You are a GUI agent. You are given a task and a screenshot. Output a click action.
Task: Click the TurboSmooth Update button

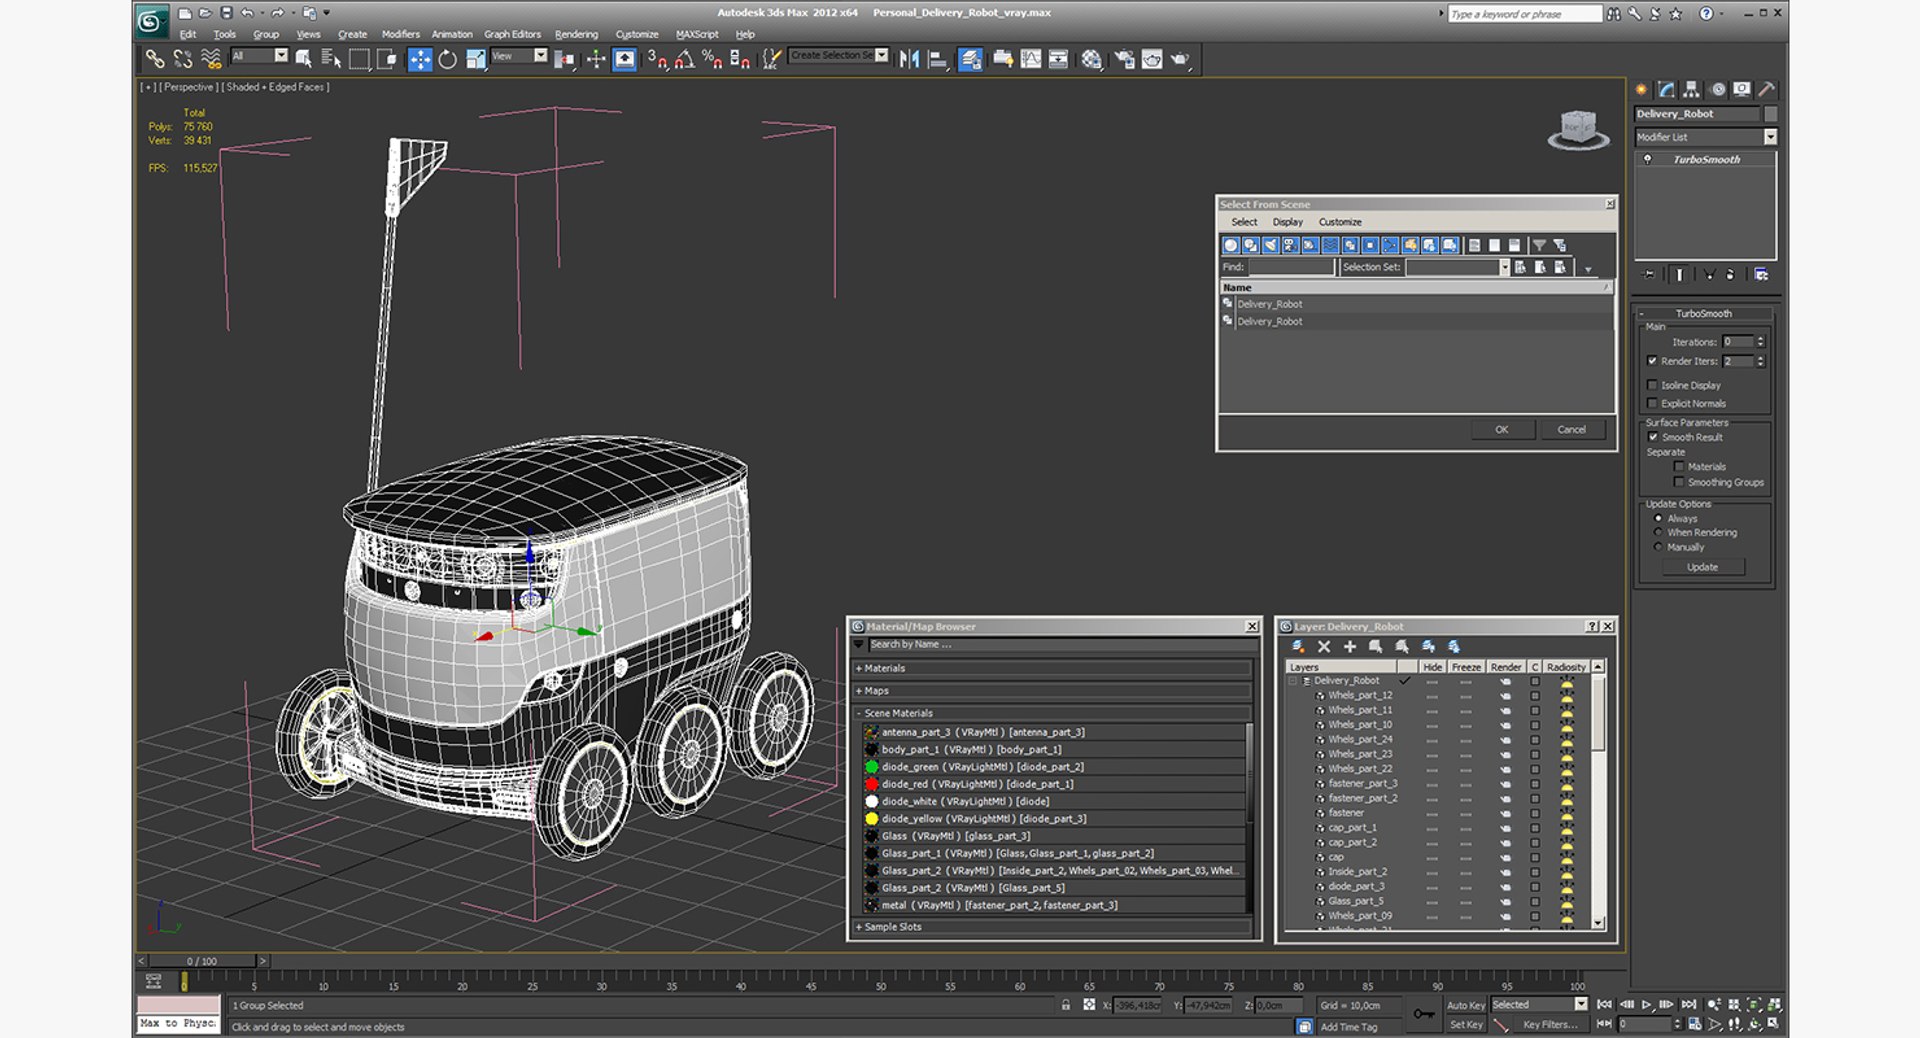click(1703, 567)
